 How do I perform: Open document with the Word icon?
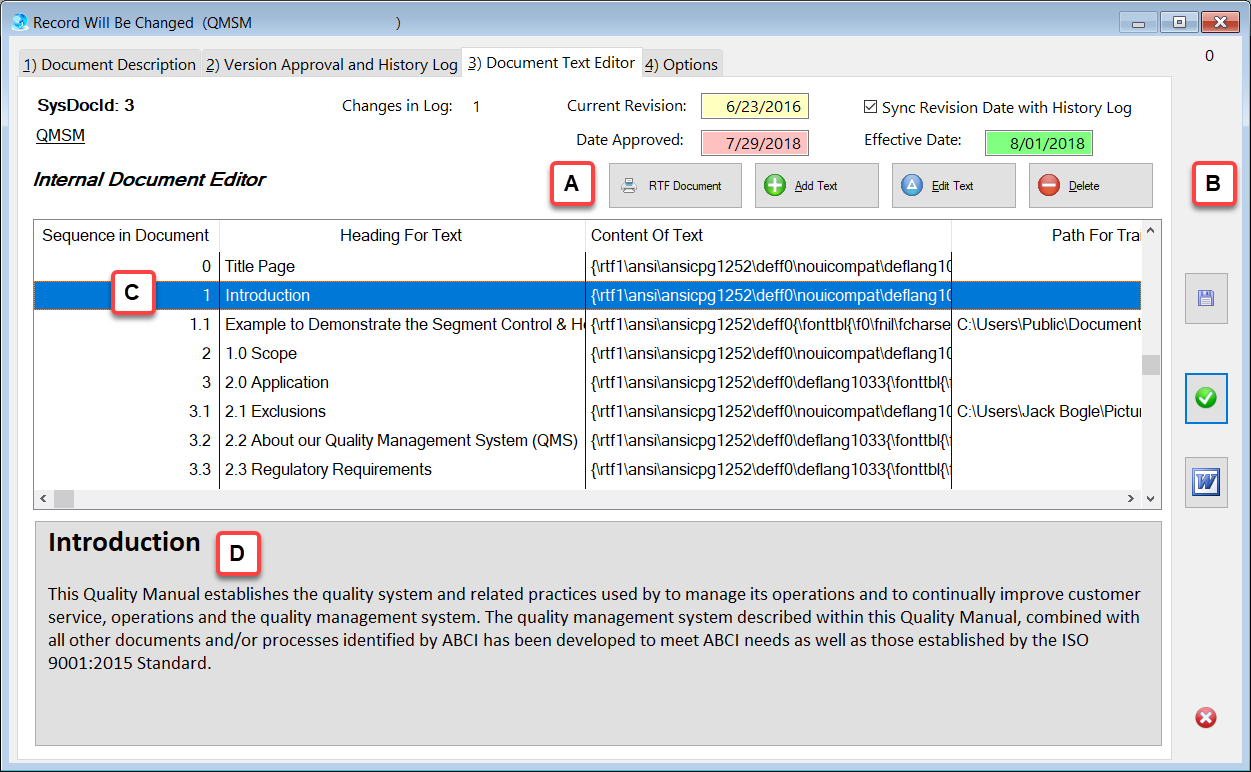pos(1206,483)
